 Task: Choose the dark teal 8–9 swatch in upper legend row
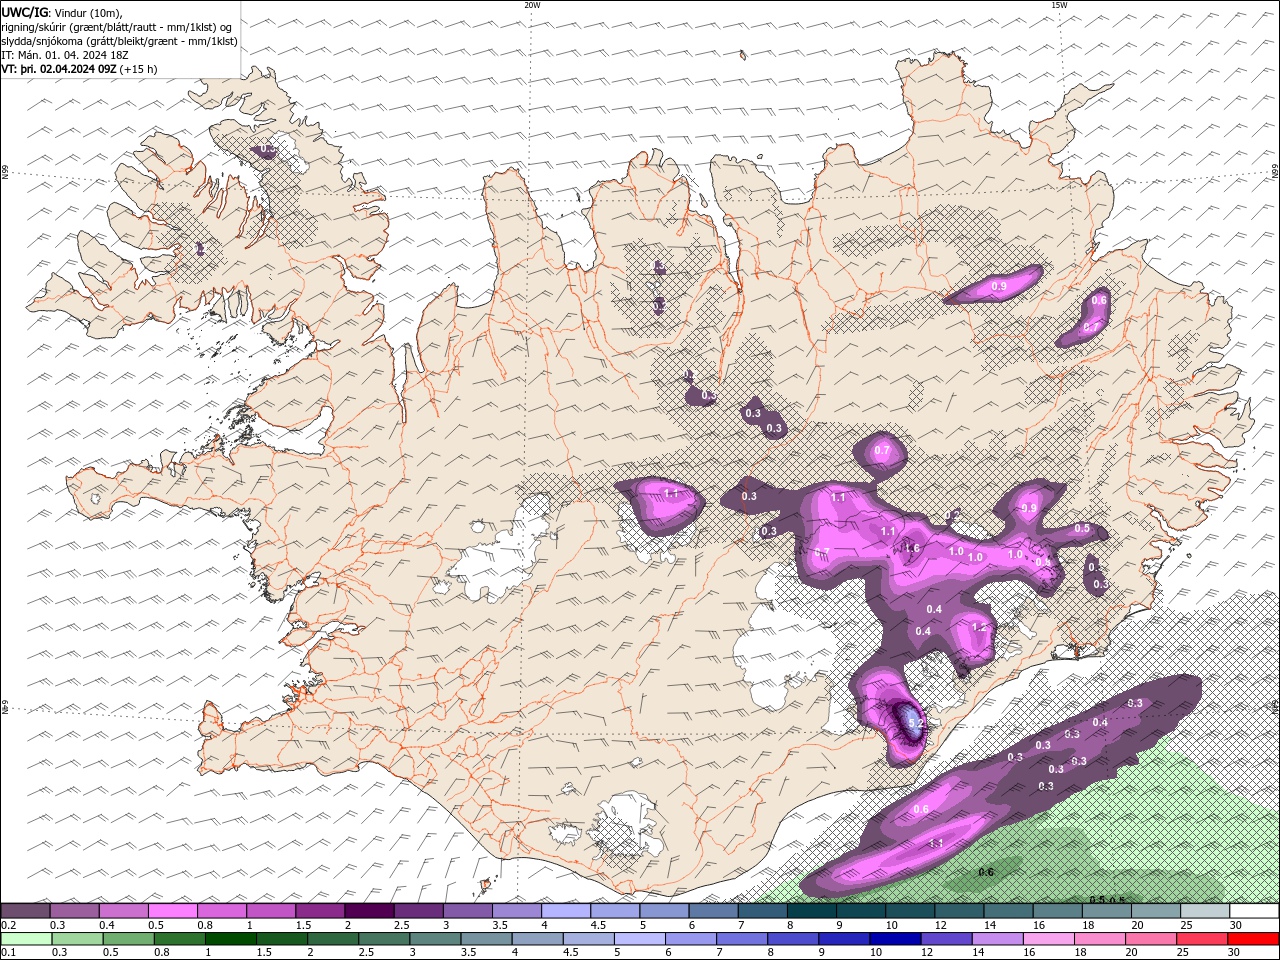click(x=812, y=911)
